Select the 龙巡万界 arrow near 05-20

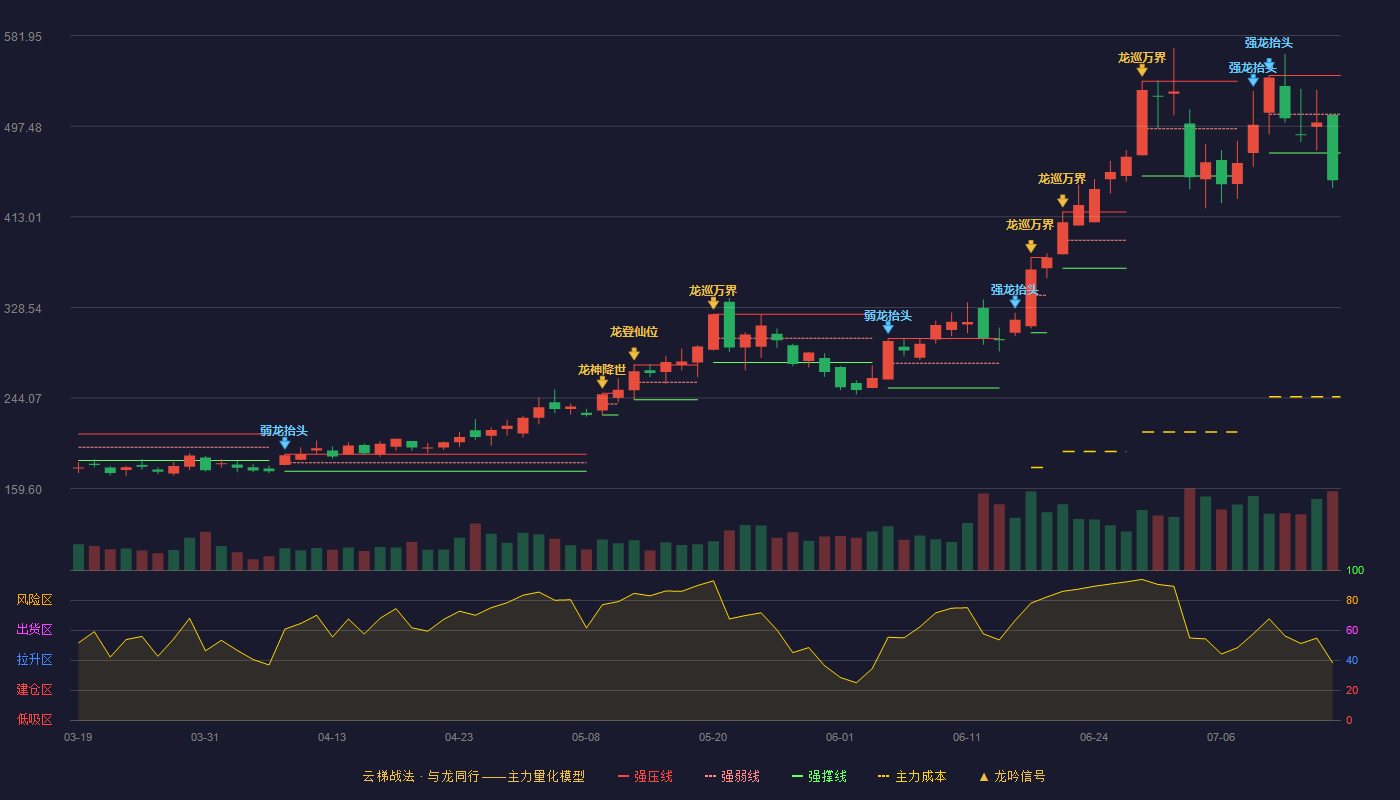pos(713,303)
